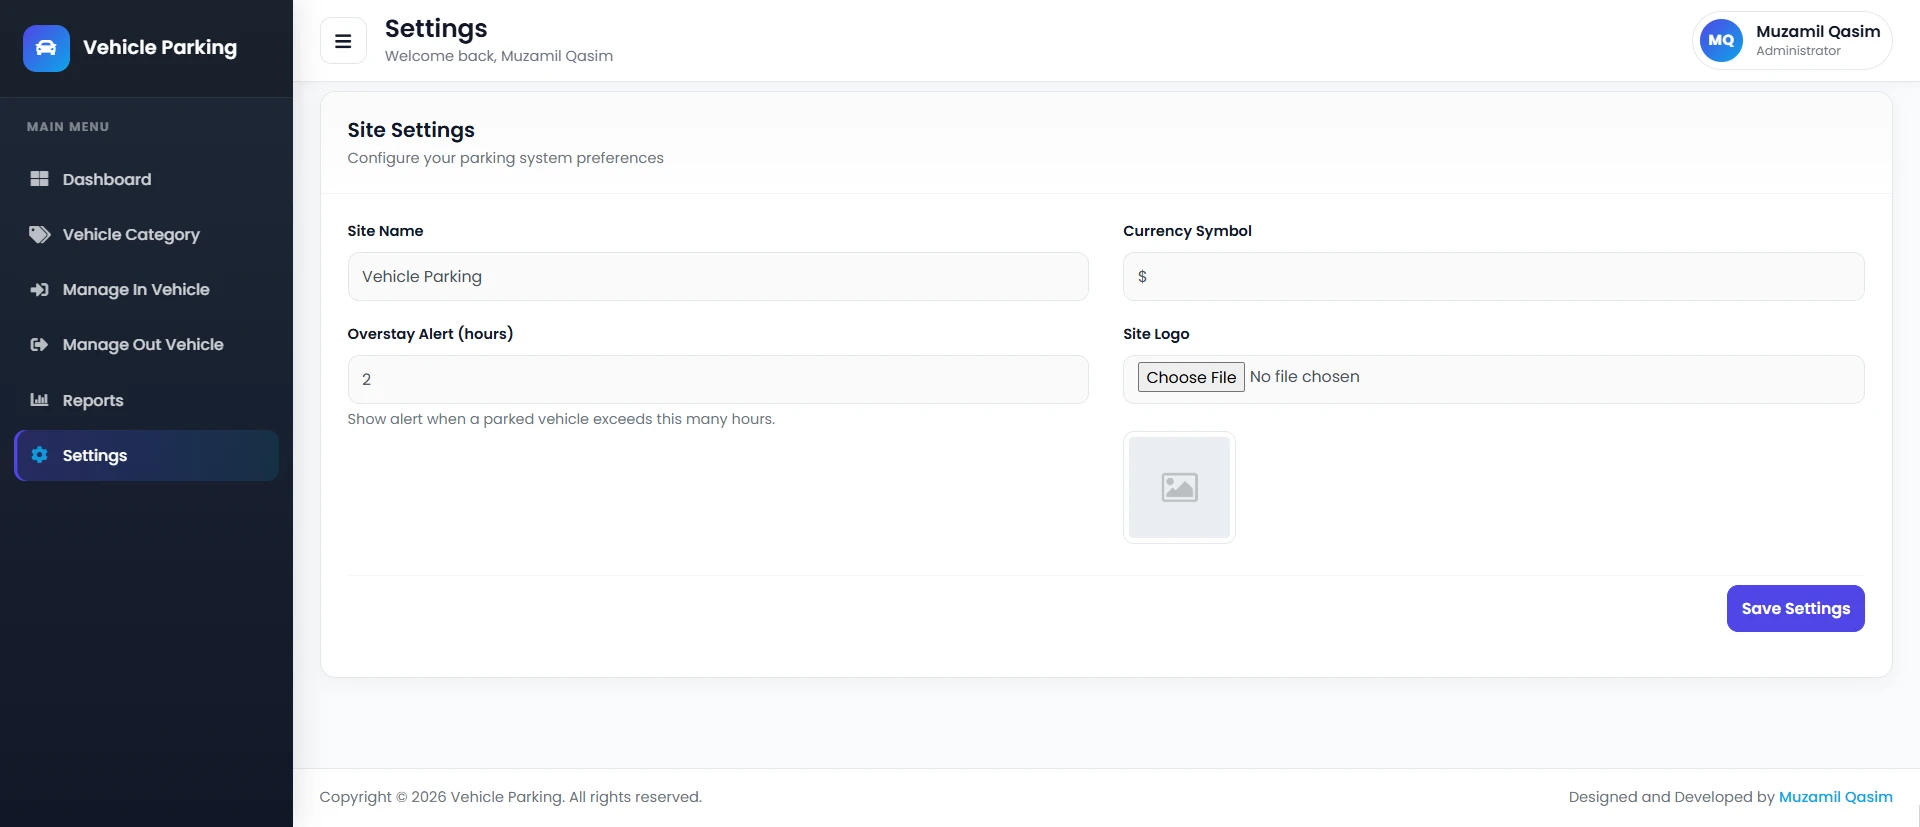Open the Muzamil Qasim footer link
Image resolution: width=1920 pixels, height=827 pixels.
pos(1835,797)
